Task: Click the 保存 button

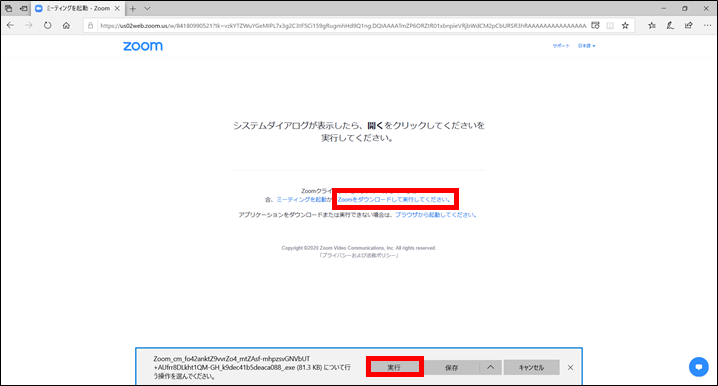Action: click(451, 367)
